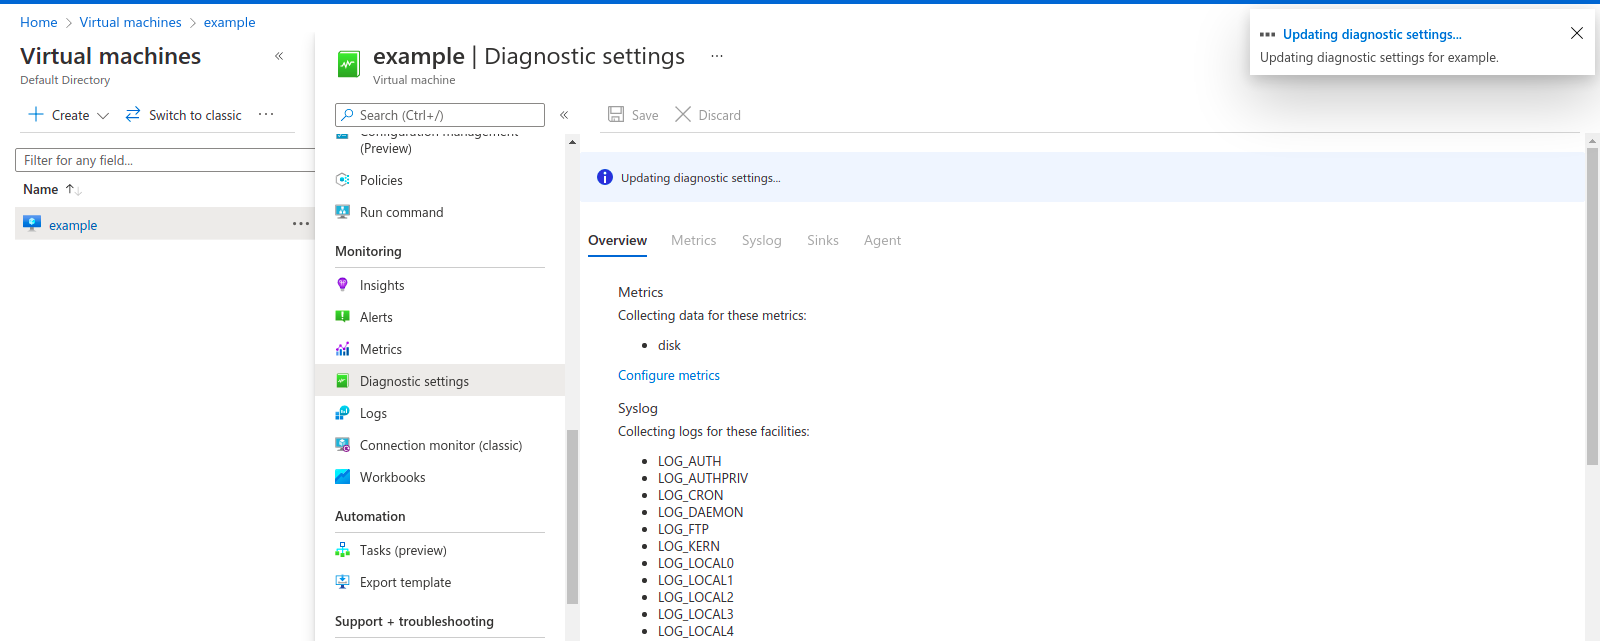Click the large Diagnostic settings header icon

coord(348,64)
